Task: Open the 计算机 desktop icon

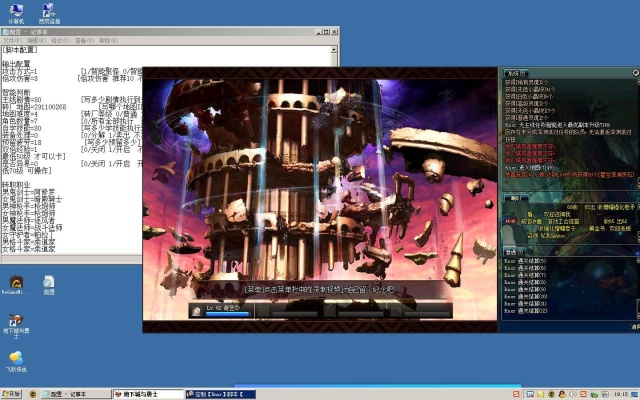Action: point(16,13)
